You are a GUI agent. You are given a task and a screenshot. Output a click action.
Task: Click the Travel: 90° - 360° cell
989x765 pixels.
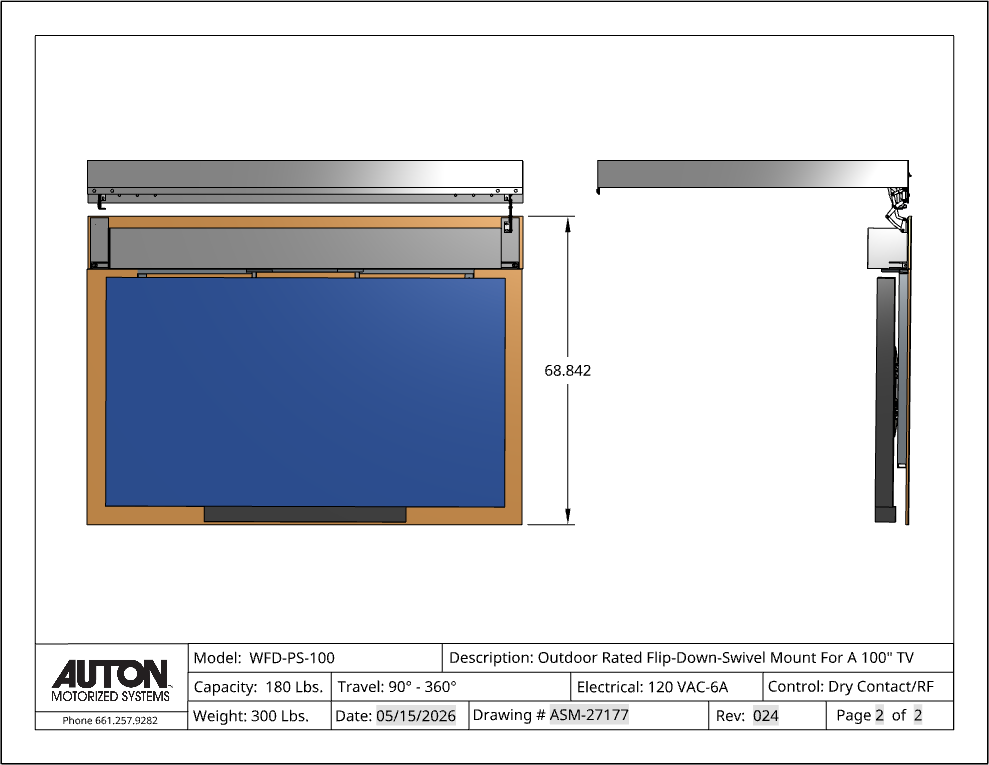point(450,686)
